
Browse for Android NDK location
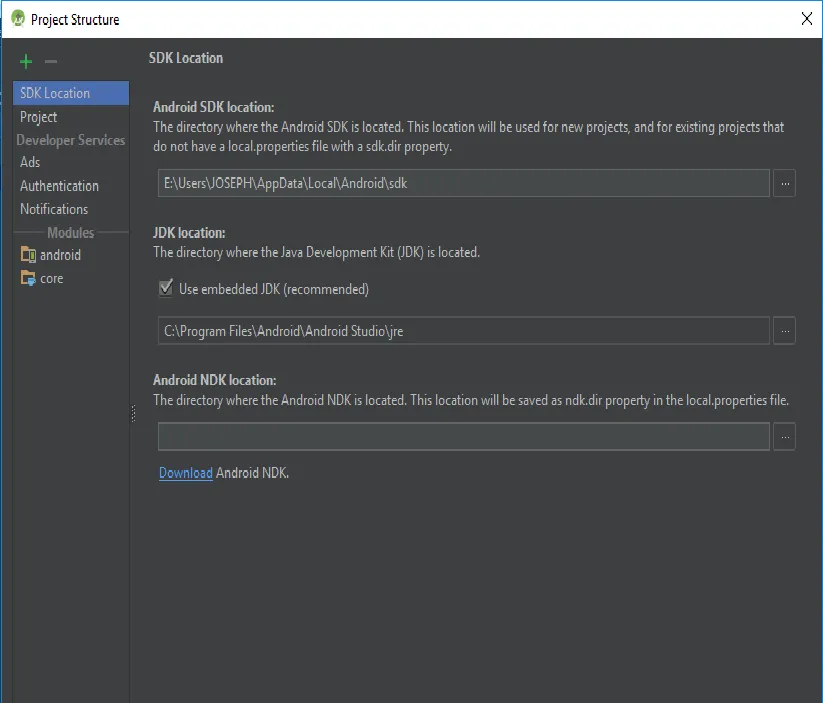point(784,436)
